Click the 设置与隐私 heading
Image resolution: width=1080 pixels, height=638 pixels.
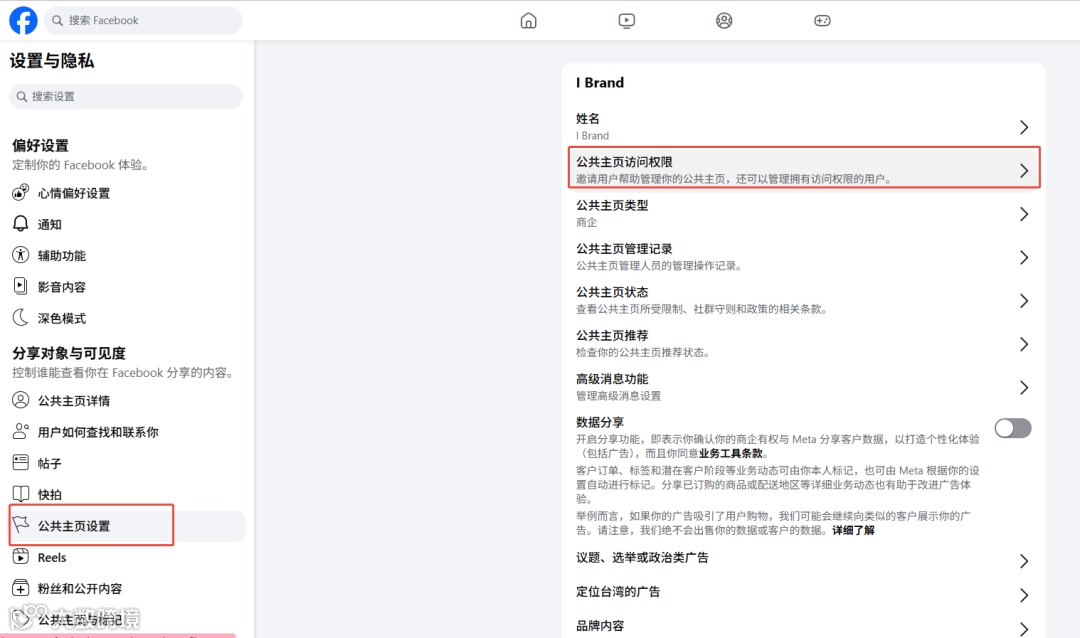52,61
